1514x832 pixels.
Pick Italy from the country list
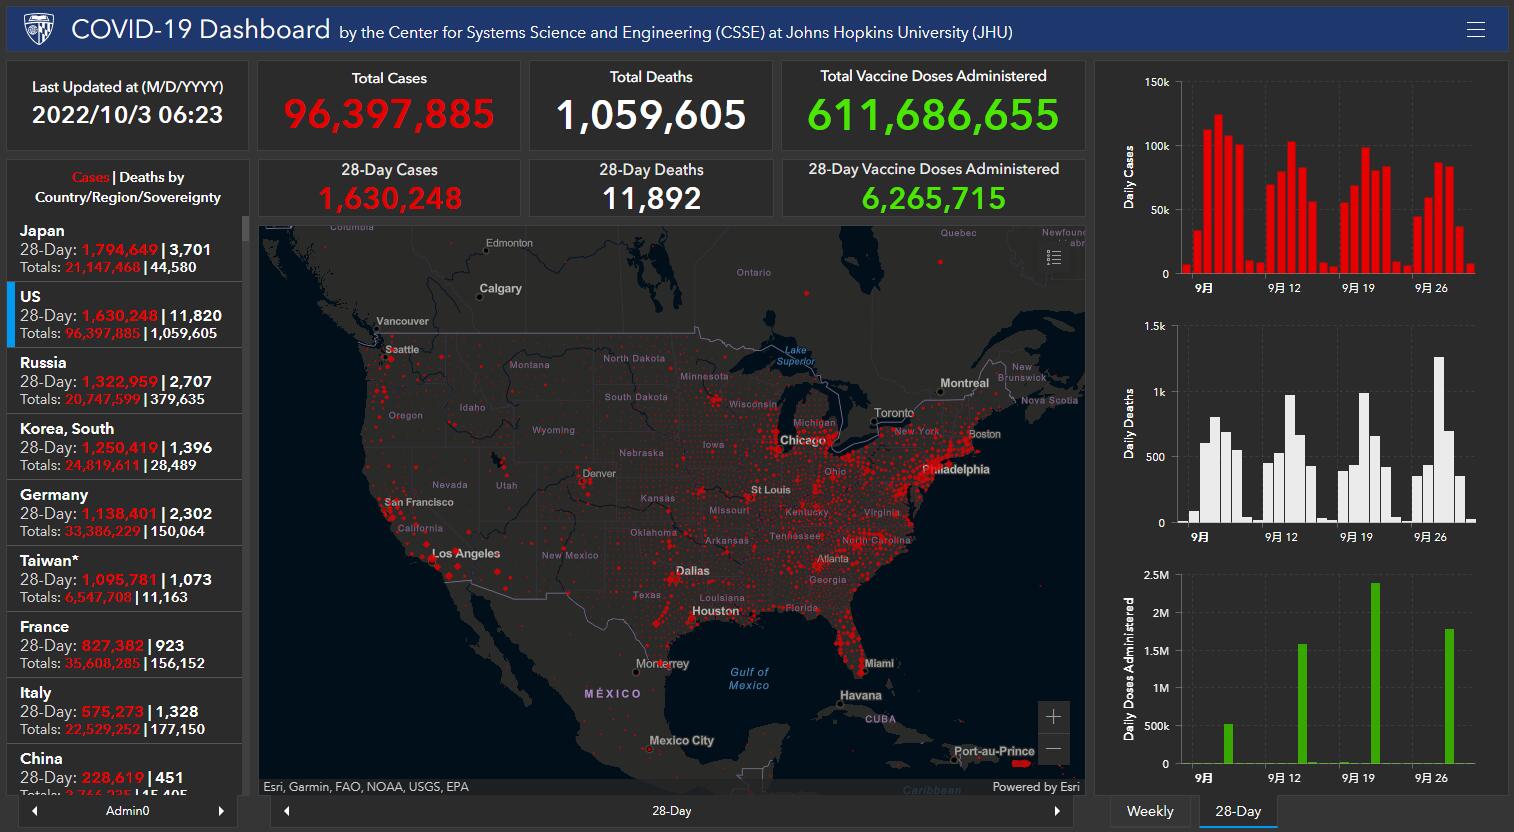point(124,711)
